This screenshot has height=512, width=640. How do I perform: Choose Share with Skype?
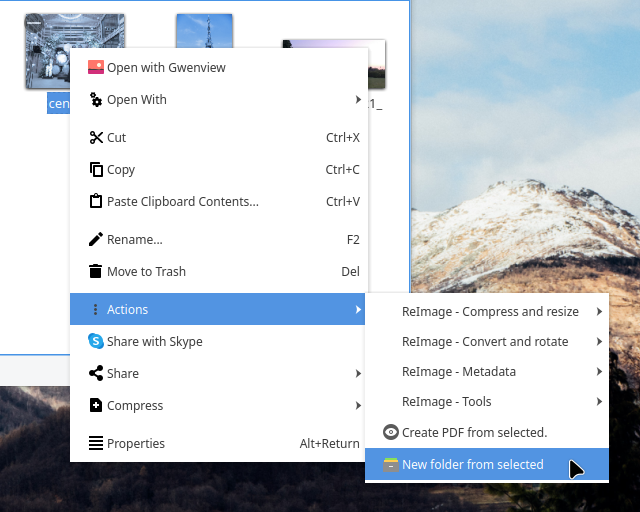click(x=219, y=341)
